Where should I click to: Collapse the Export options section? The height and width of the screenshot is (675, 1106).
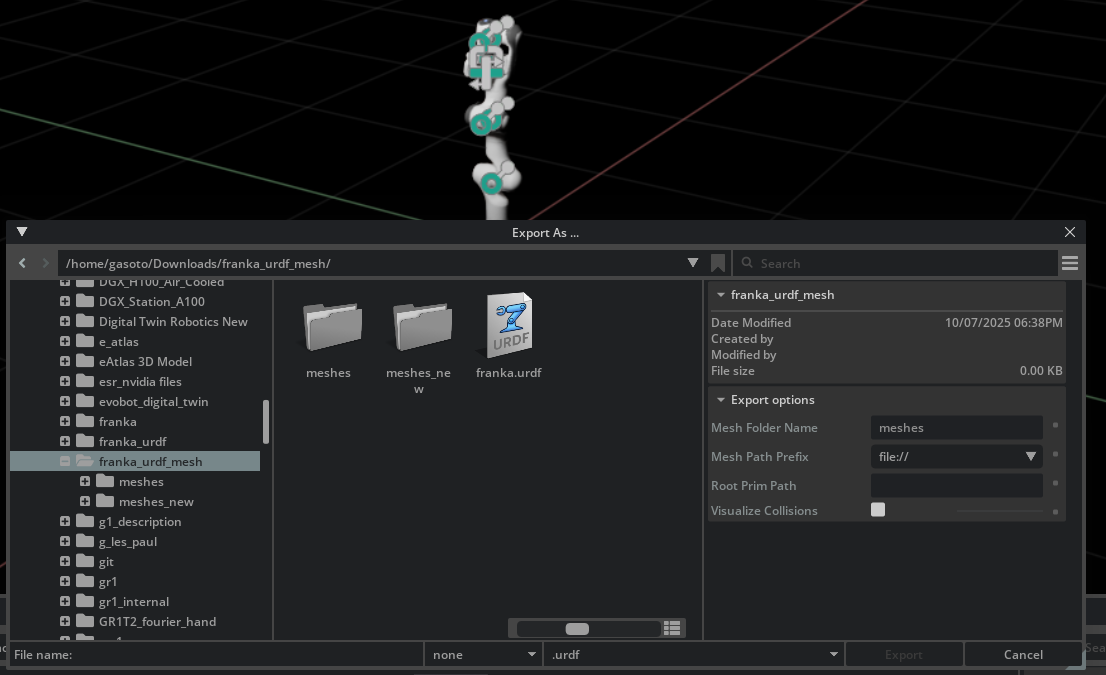[721, 399]
